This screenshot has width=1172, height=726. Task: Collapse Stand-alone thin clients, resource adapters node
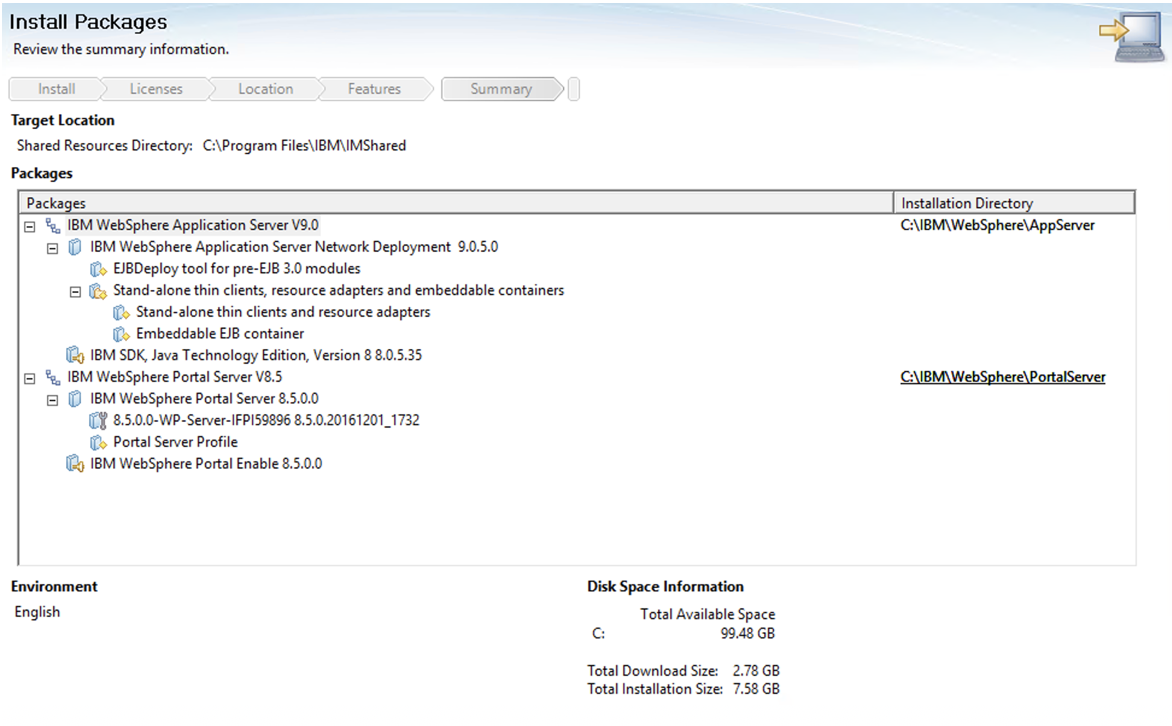(75, 292)
